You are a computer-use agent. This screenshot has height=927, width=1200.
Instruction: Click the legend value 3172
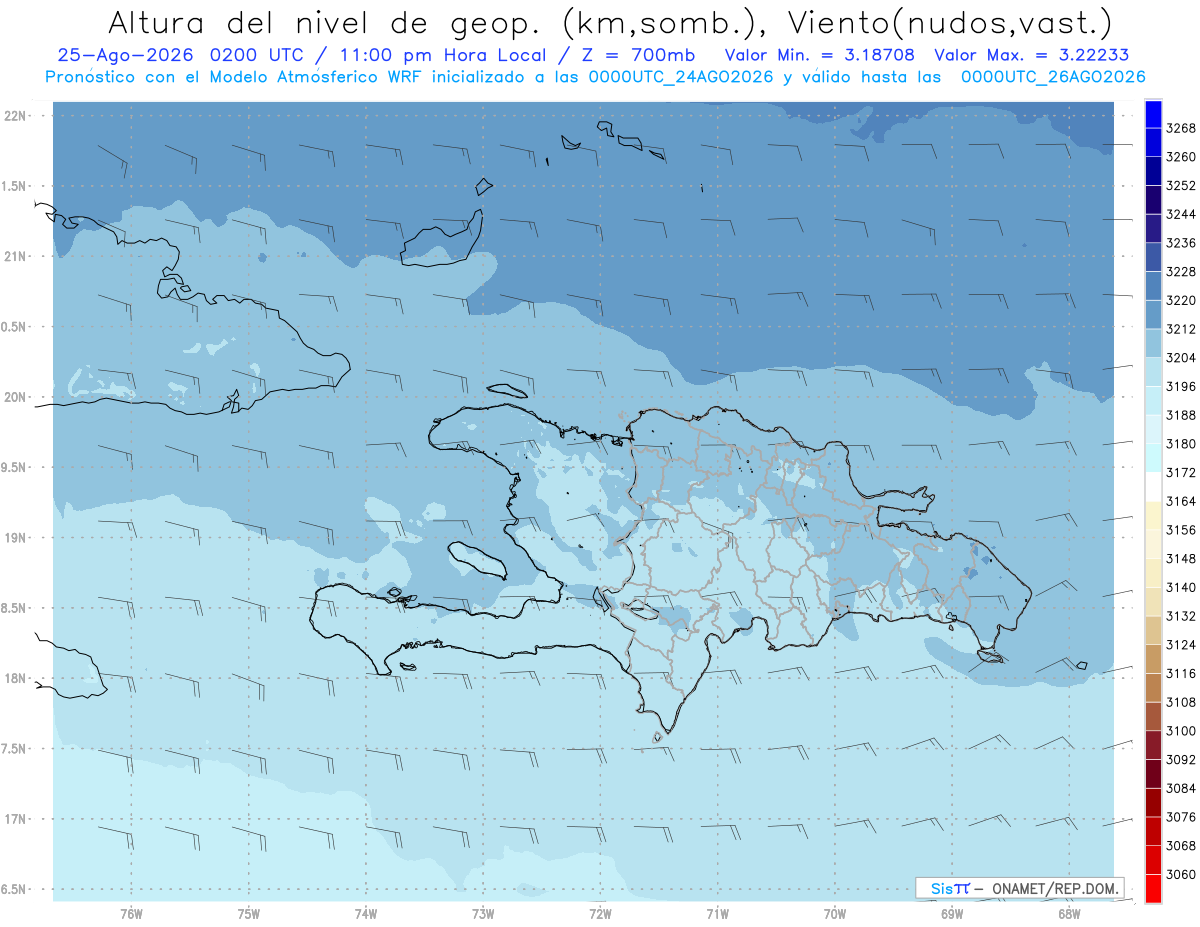coord(1181,472)
